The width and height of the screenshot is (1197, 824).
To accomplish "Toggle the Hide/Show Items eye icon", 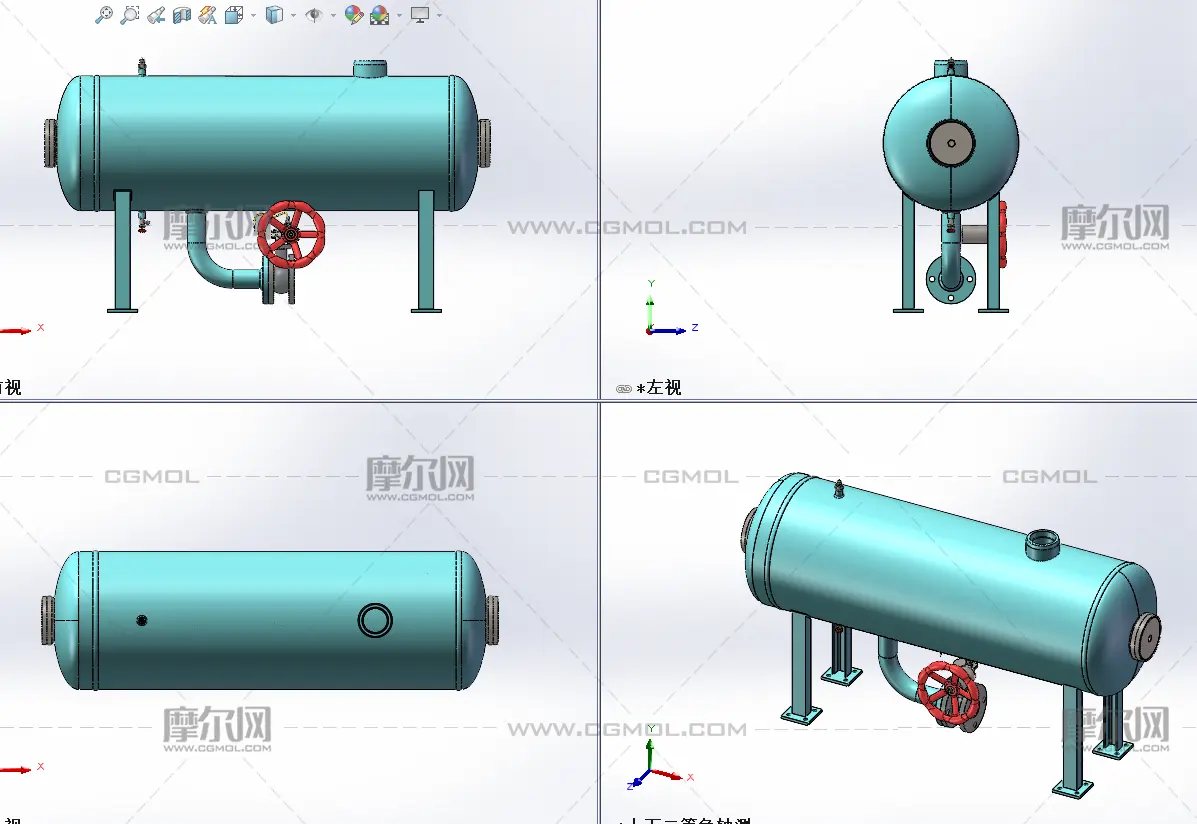I will [314, 15].
